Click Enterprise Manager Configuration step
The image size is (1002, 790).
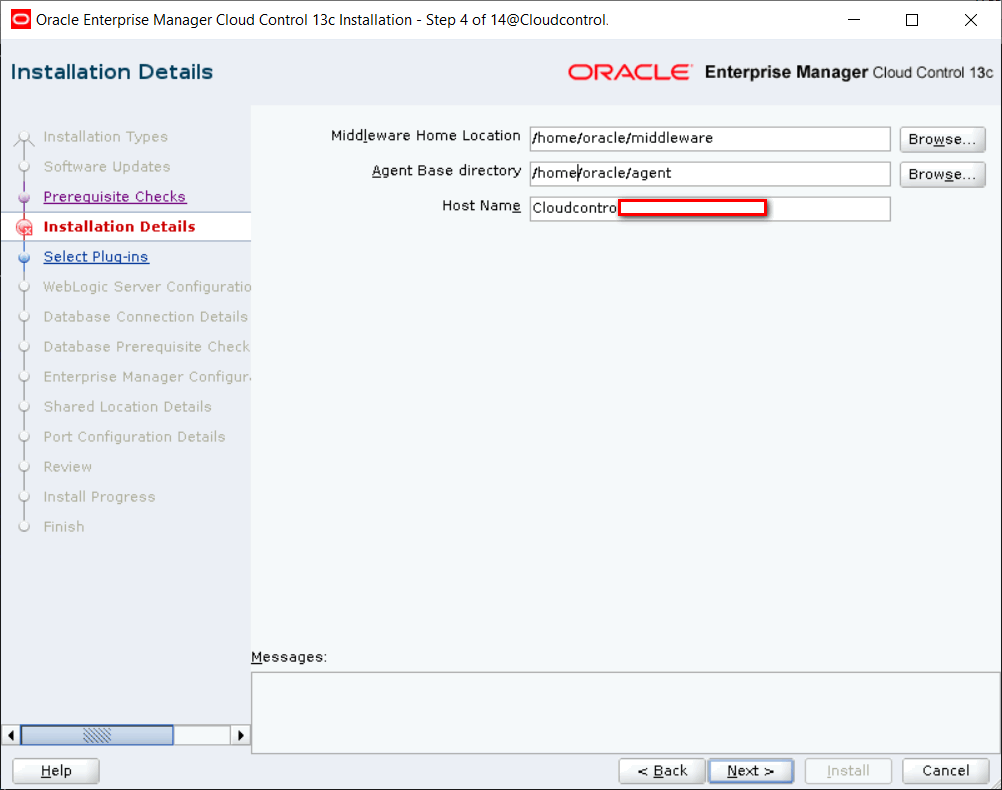pyautogui.click(x=147, y=377)
